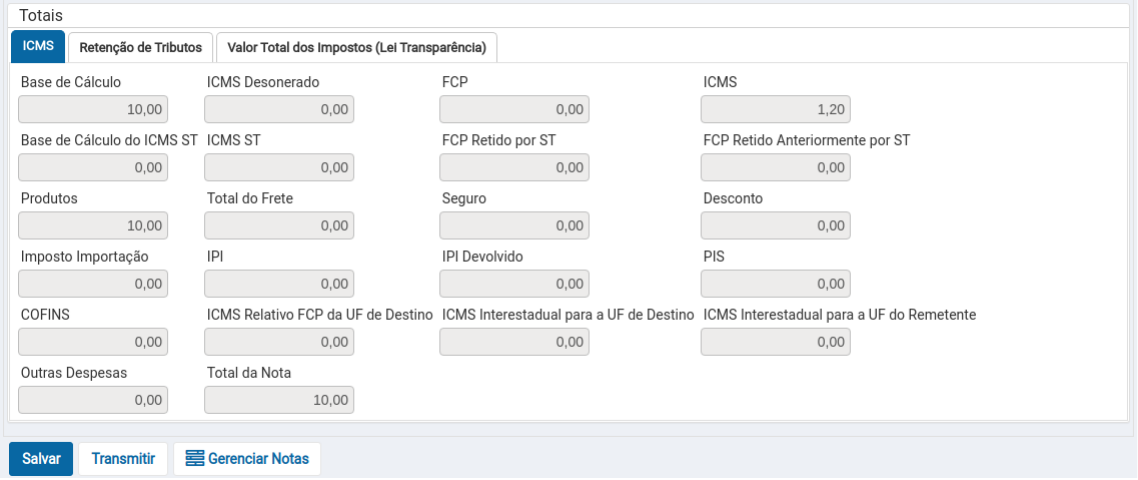The image size is (1138, 480).
Task: Select Base de Cálculo do ICMS ST field
Action: [93, 168]
